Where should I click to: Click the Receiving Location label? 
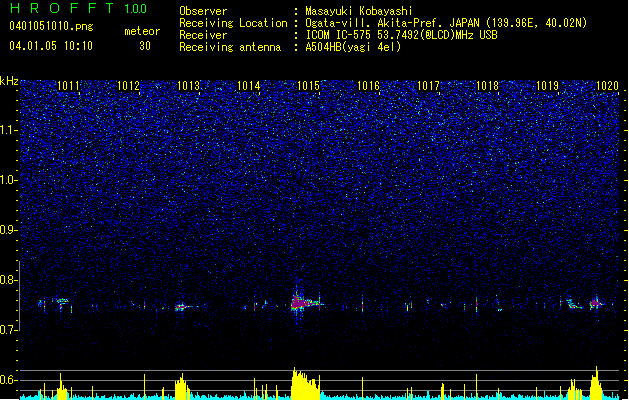(x=233, y=23)
